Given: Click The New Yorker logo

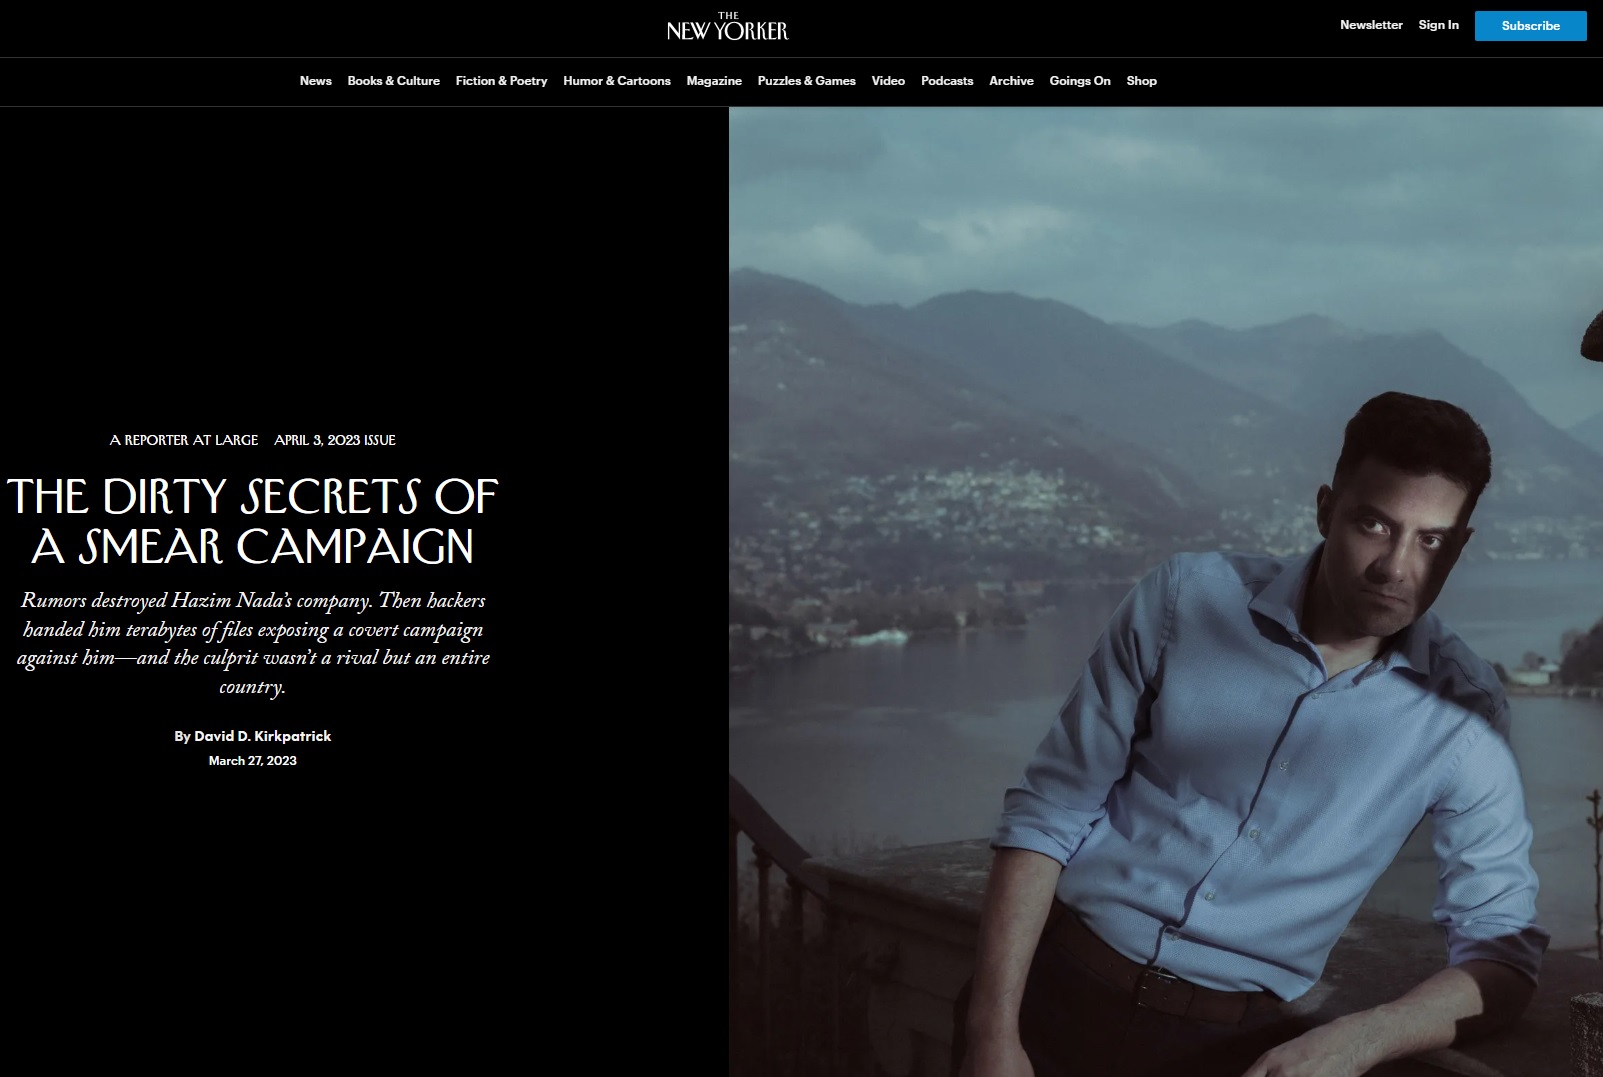Looking at the screenshot, I should (727, 26).
